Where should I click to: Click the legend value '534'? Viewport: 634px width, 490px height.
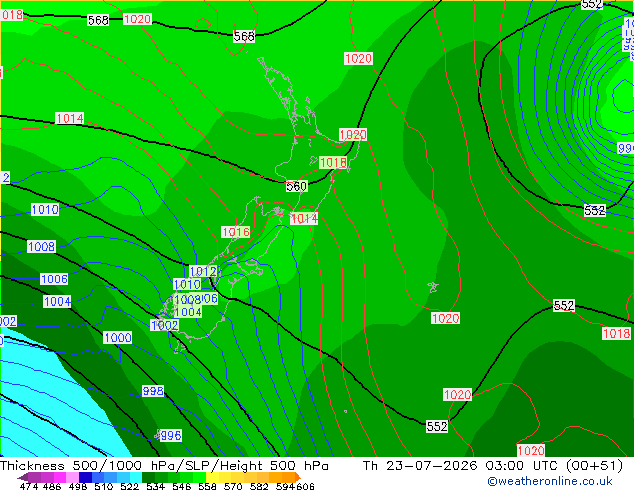[x=155, y=486]
